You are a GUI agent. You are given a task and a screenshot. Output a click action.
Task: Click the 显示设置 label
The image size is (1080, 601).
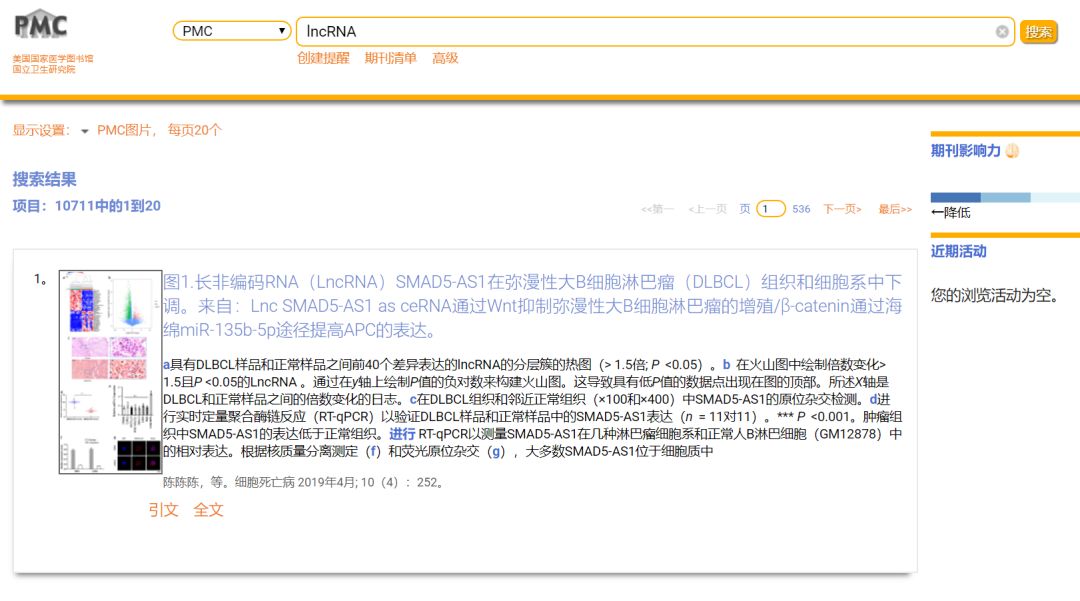[x=41, y=130]
